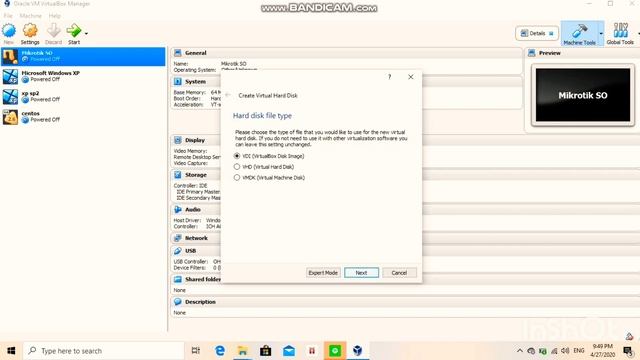Open the Windows Start menu

pyautogui.click(x=11, y=351)
